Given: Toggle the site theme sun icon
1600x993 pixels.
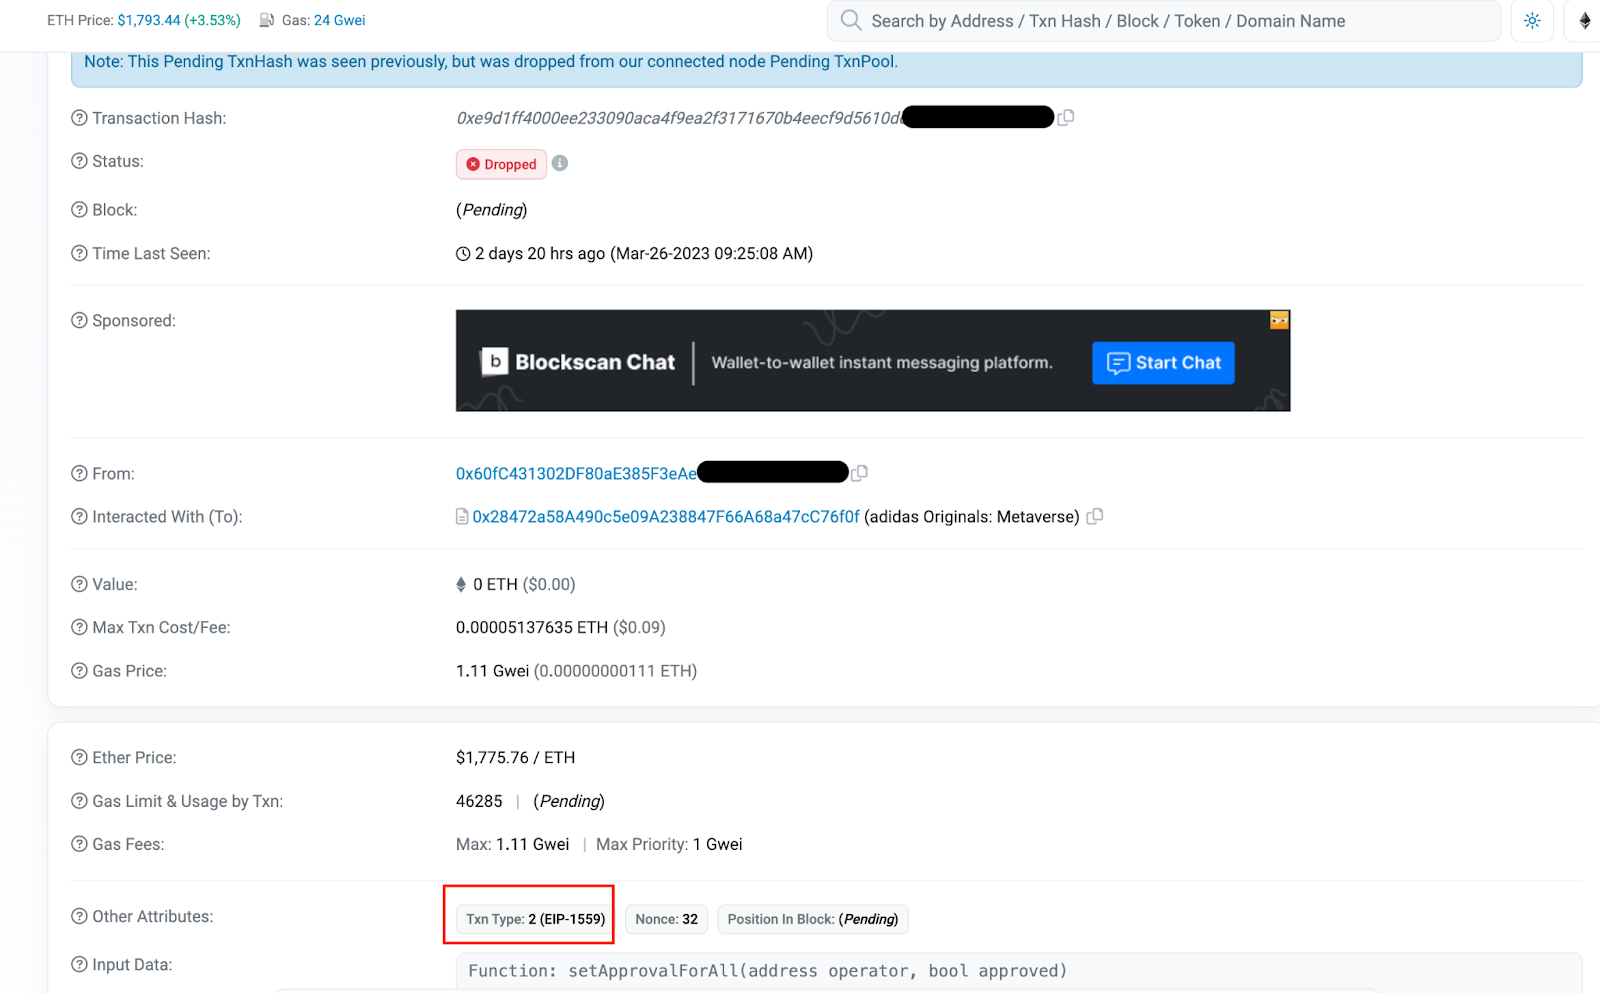Looking at the screenshot, I should tap(1532, 21).
